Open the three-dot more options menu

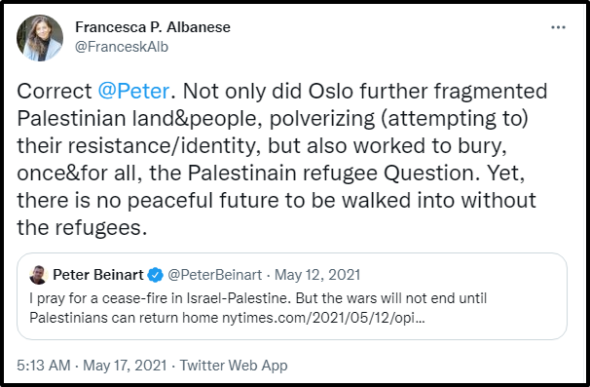558,27
